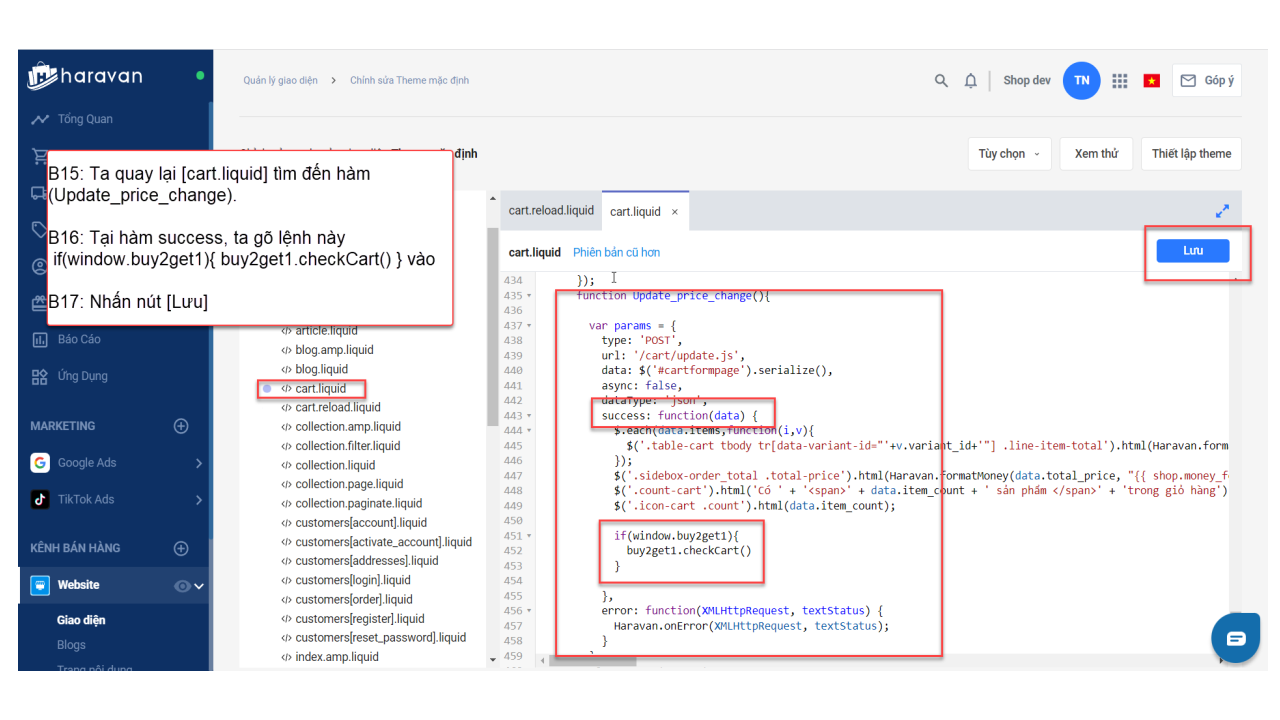This screenshot has width=1280, height=720.
Task: Click the Thiết lập theme button
Action: pos(1191,154)
